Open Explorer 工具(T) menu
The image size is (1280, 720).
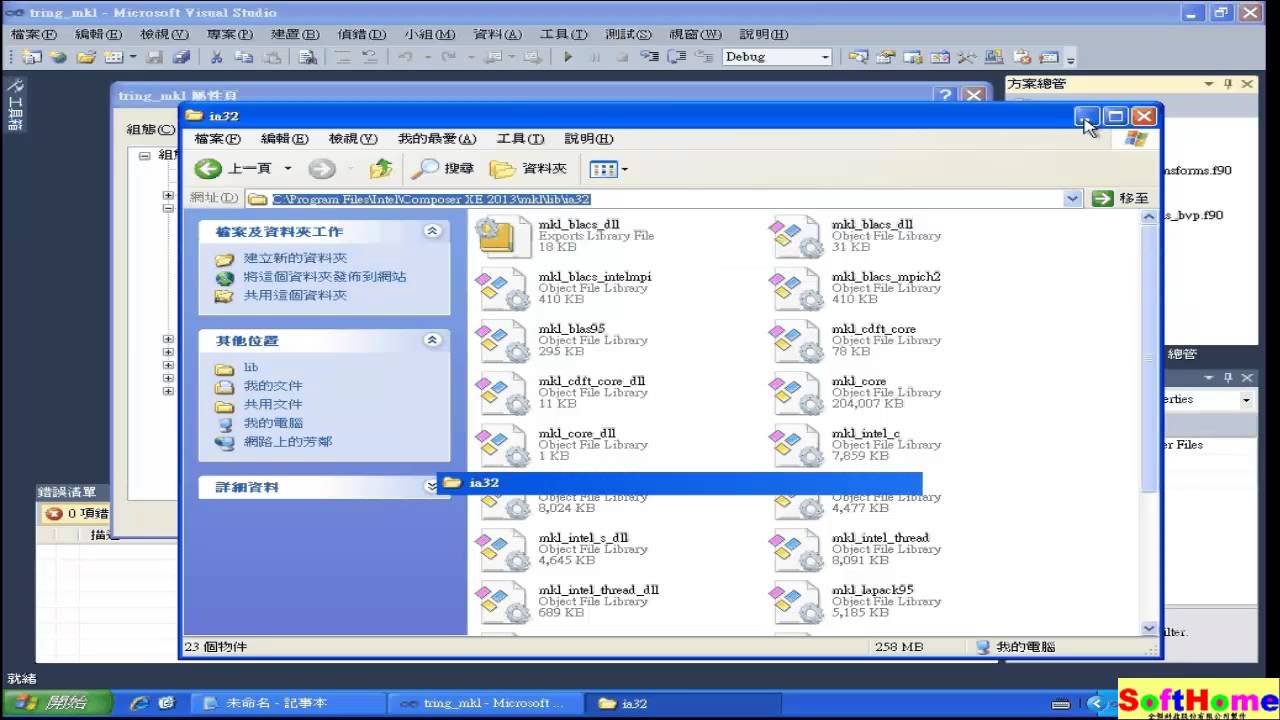coord(520,139)
